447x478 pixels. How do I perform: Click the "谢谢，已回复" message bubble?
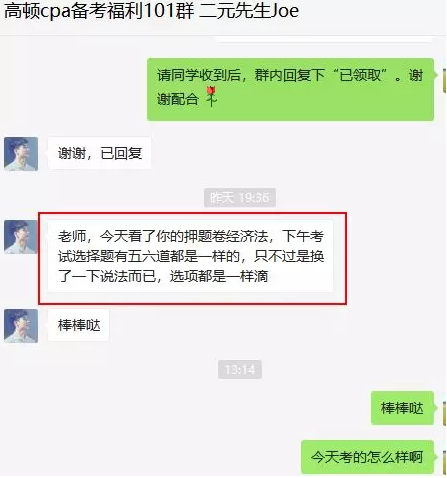(100, 153)
